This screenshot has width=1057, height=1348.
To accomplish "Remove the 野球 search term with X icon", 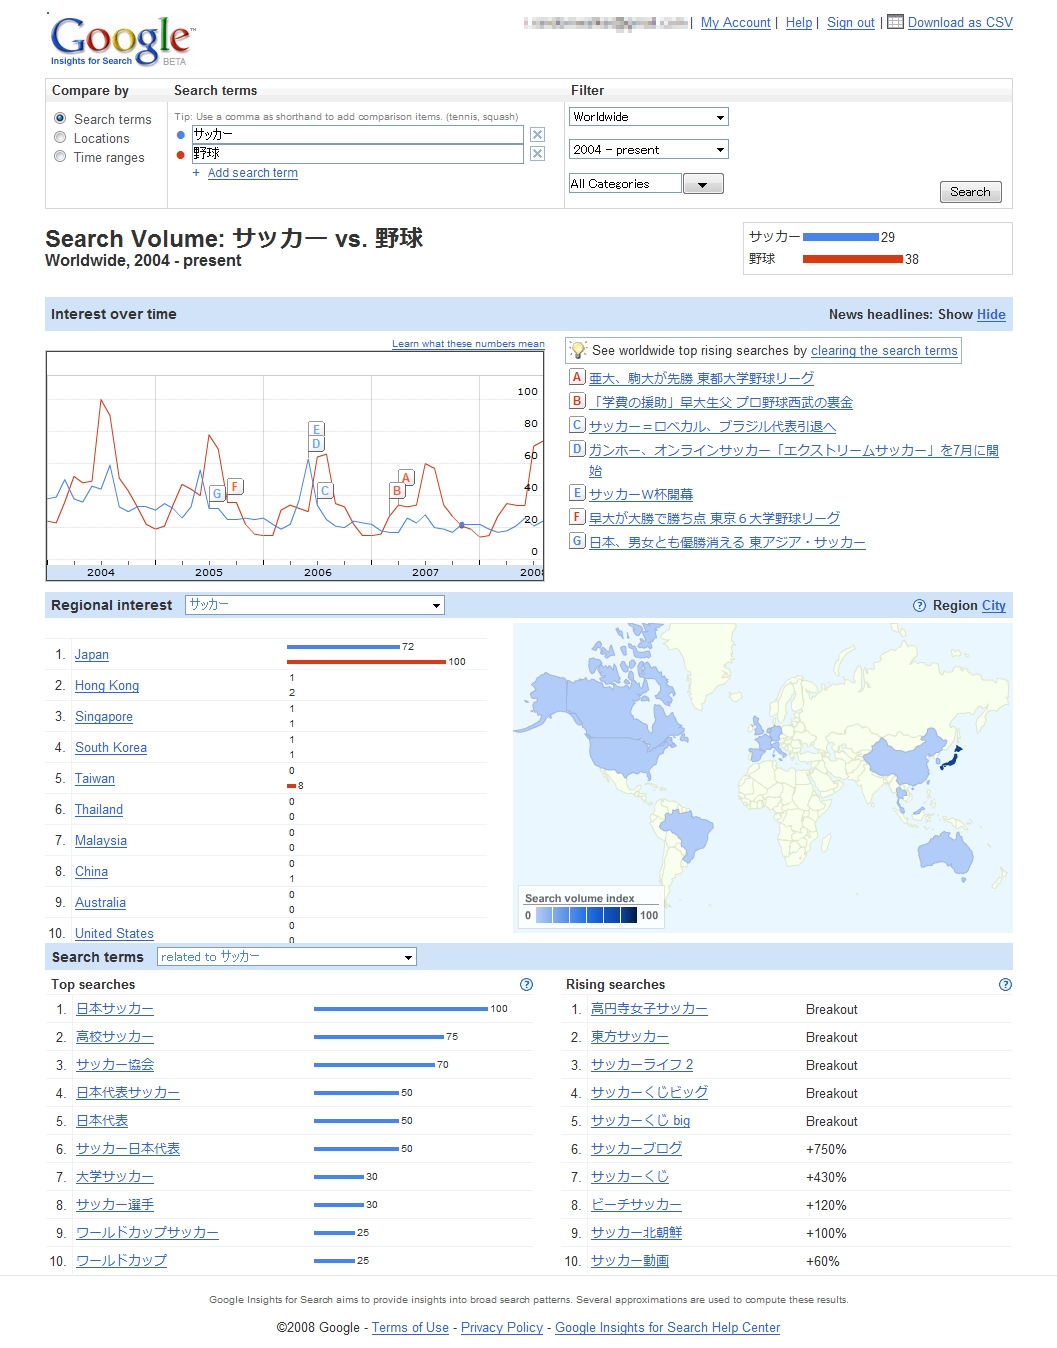I will click(537, 153).
